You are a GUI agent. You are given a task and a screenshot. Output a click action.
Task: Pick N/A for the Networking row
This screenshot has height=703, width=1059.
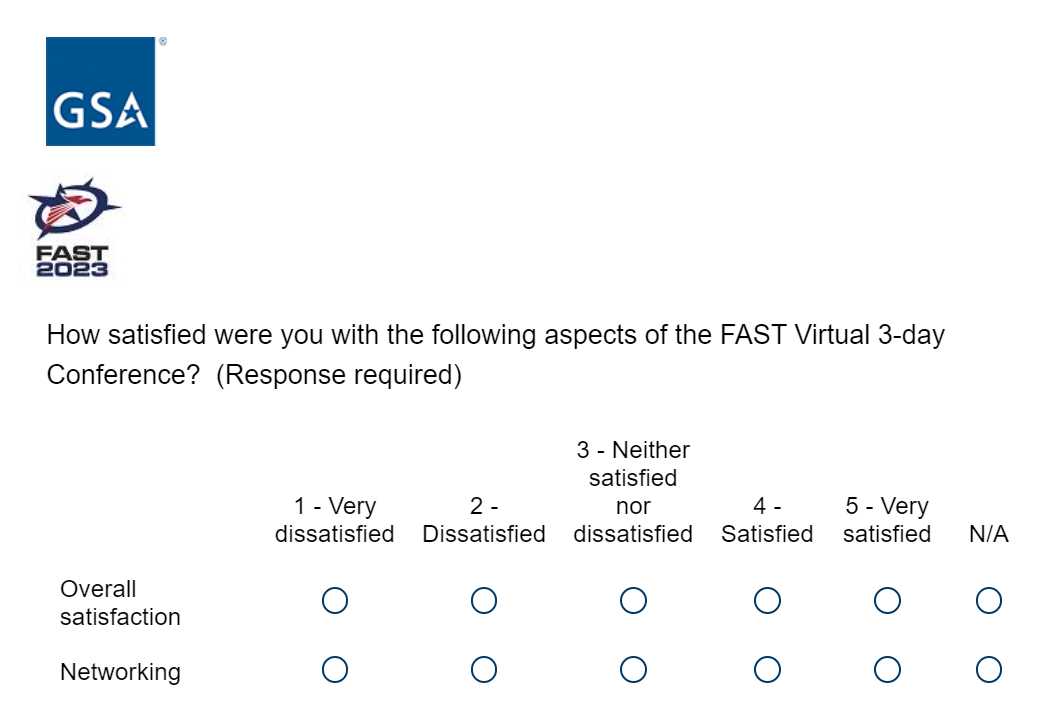(x=989, y=670)
